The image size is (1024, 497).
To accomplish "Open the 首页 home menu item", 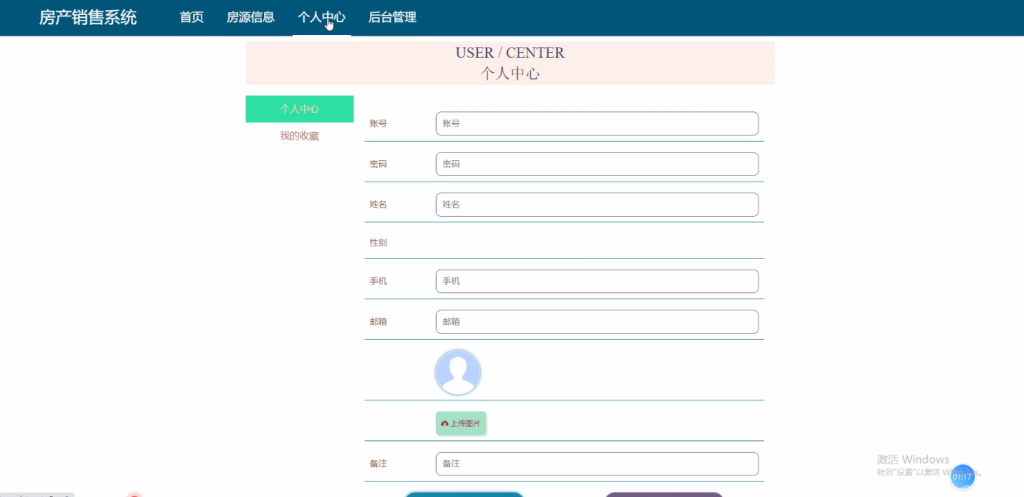I will point(191,17).
